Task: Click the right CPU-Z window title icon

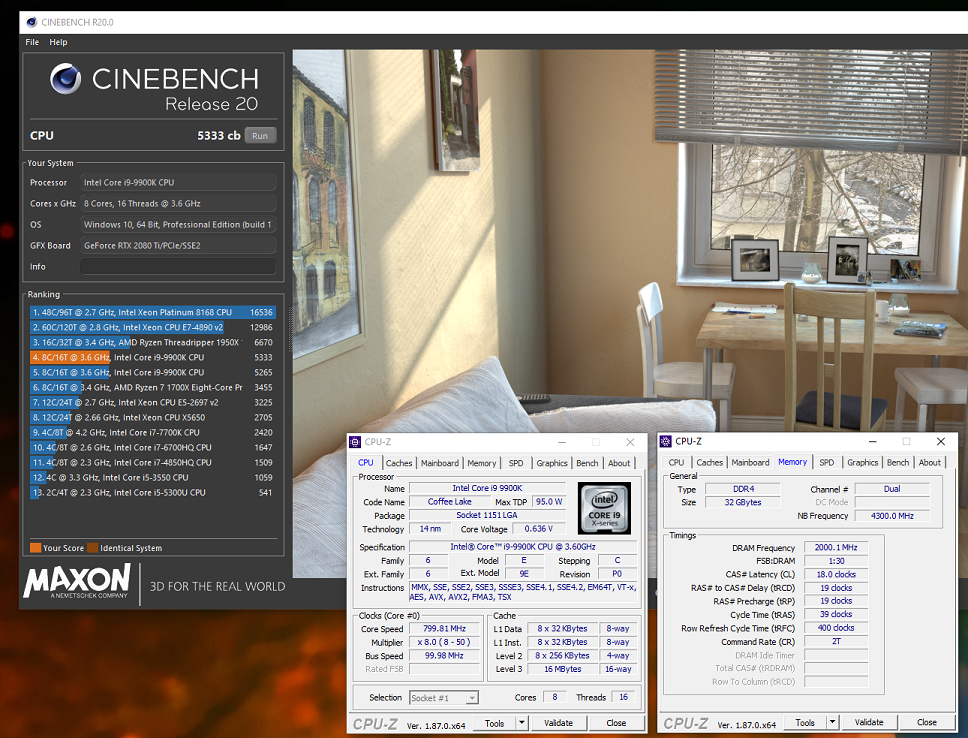Action: pyautogui.click(x=666, y=441)
